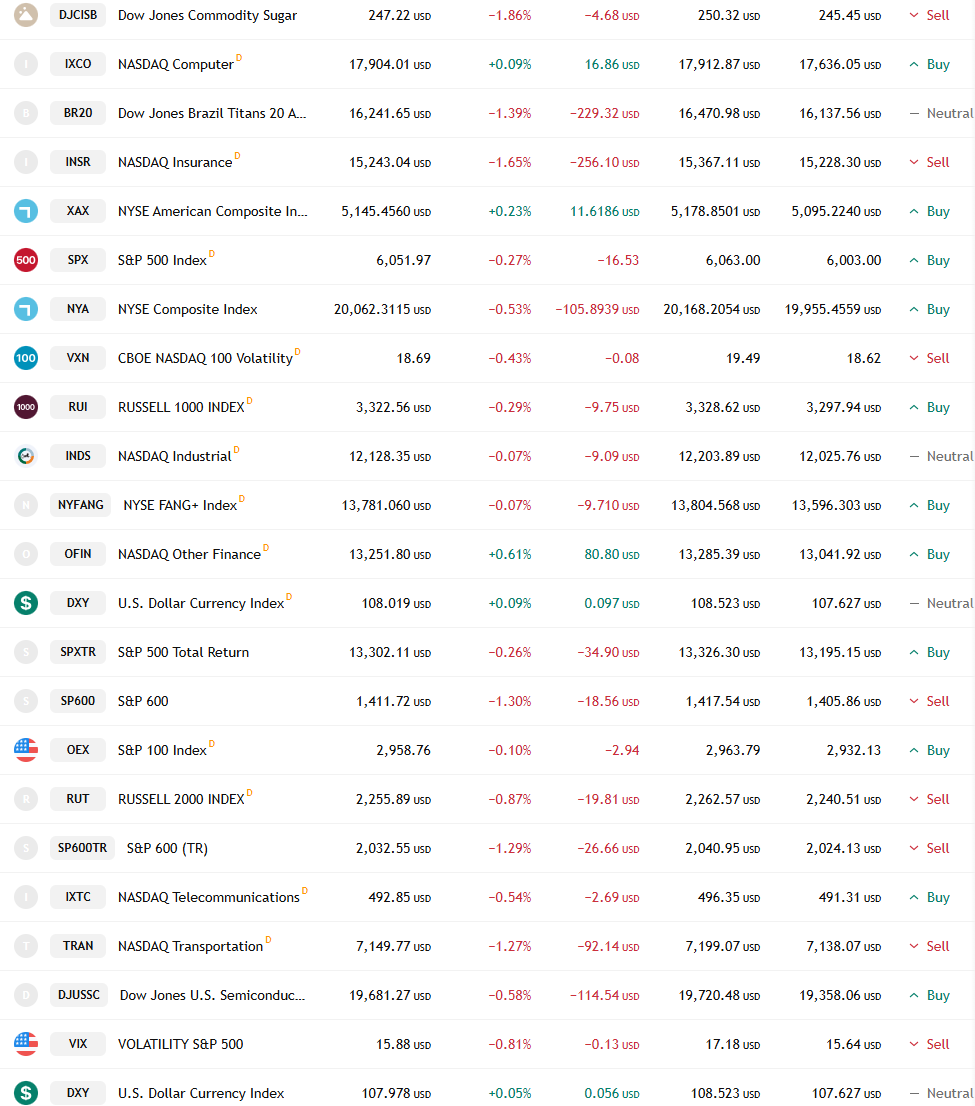Open NASDAQ Other Finance link
This screenshot has width=975, height=1106.
pyautogui.click(x=189, y=554)
